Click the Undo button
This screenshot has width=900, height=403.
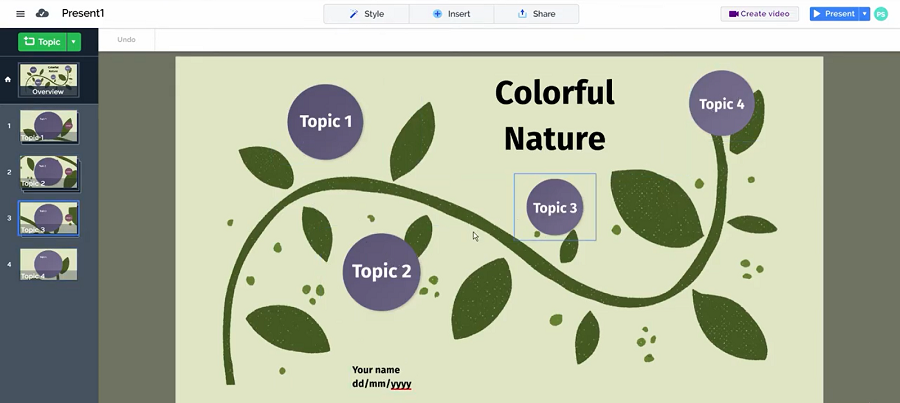click(126, 40)
